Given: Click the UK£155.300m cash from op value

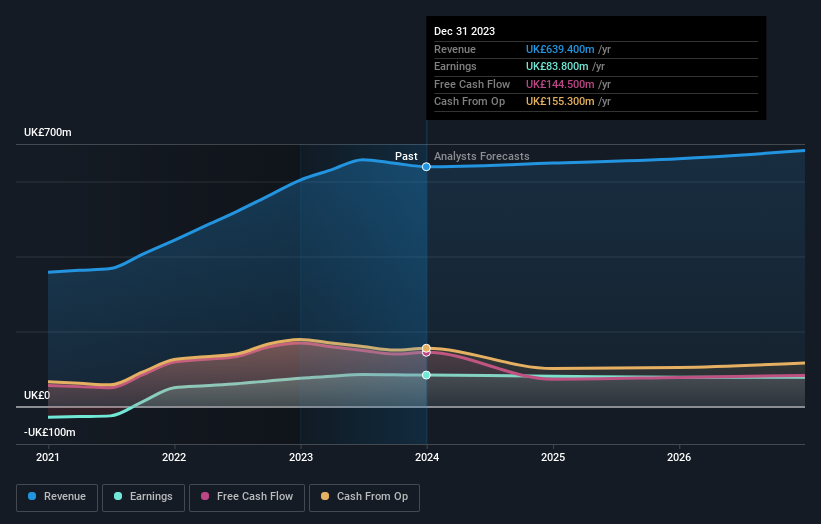Looking at the screenshot, I should 560,102.
